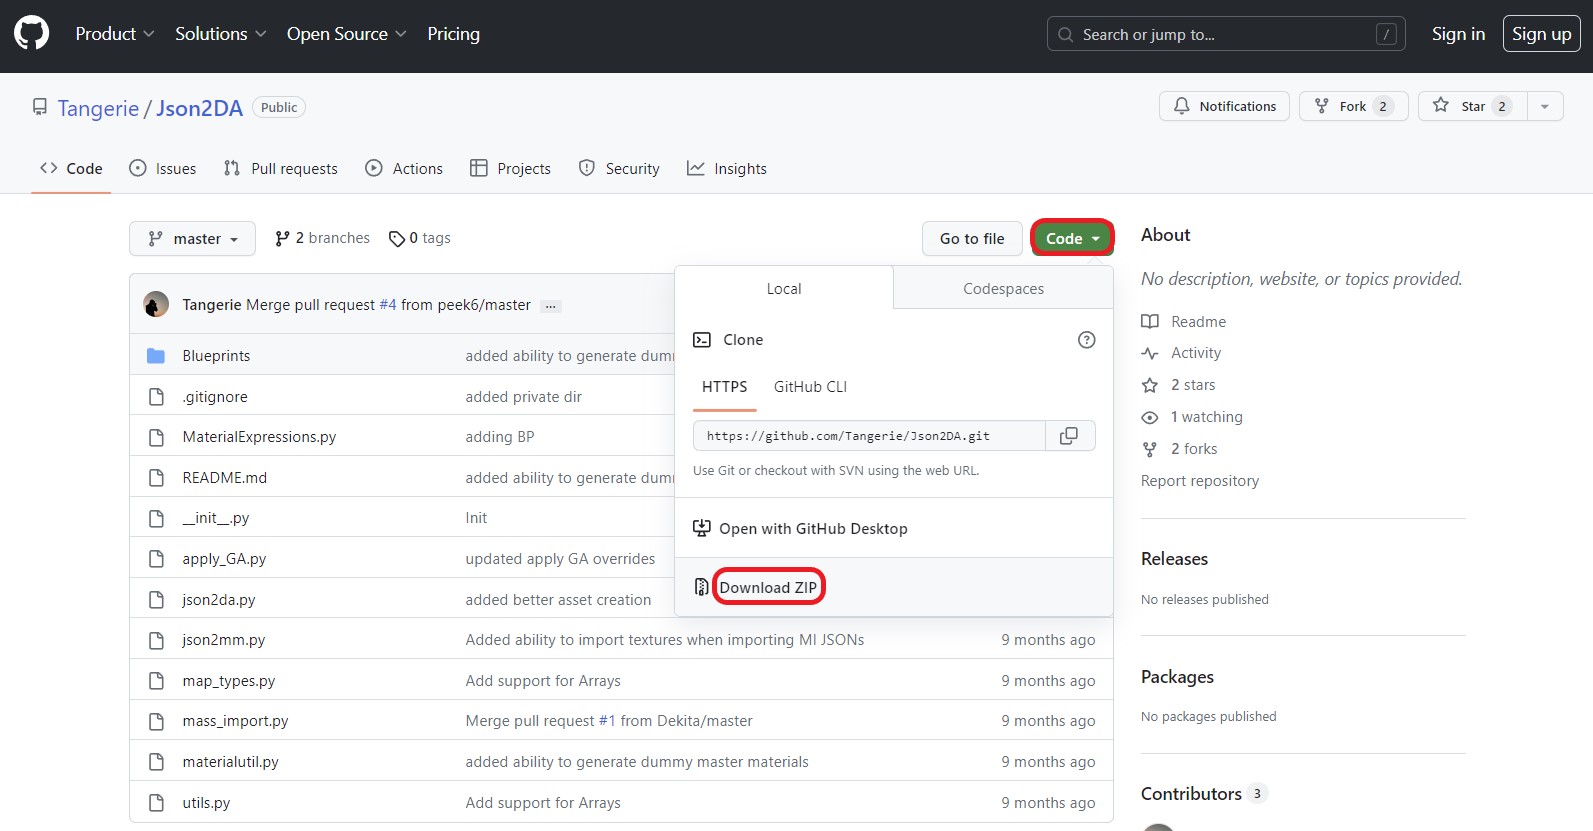Screen dimensions: 1593x831
Task: Click the file icon next to apply_GA.py
Action: (x=156, y=559)
